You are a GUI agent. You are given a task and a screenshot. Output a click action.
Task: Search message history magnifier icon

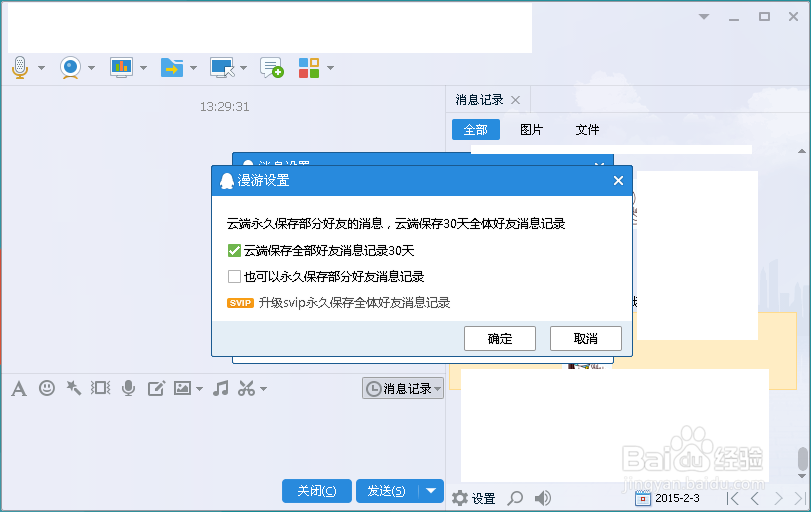(515, 499)
